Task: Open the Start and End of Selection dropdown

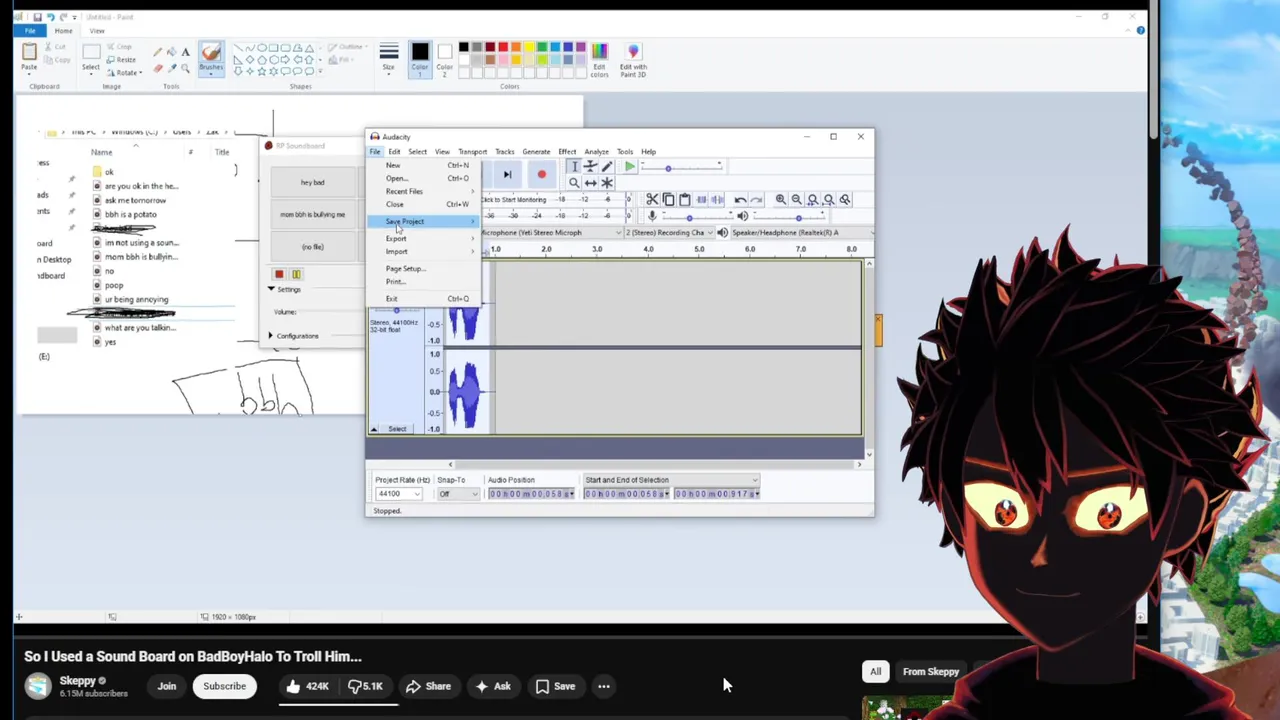Action: coord(671,480)
